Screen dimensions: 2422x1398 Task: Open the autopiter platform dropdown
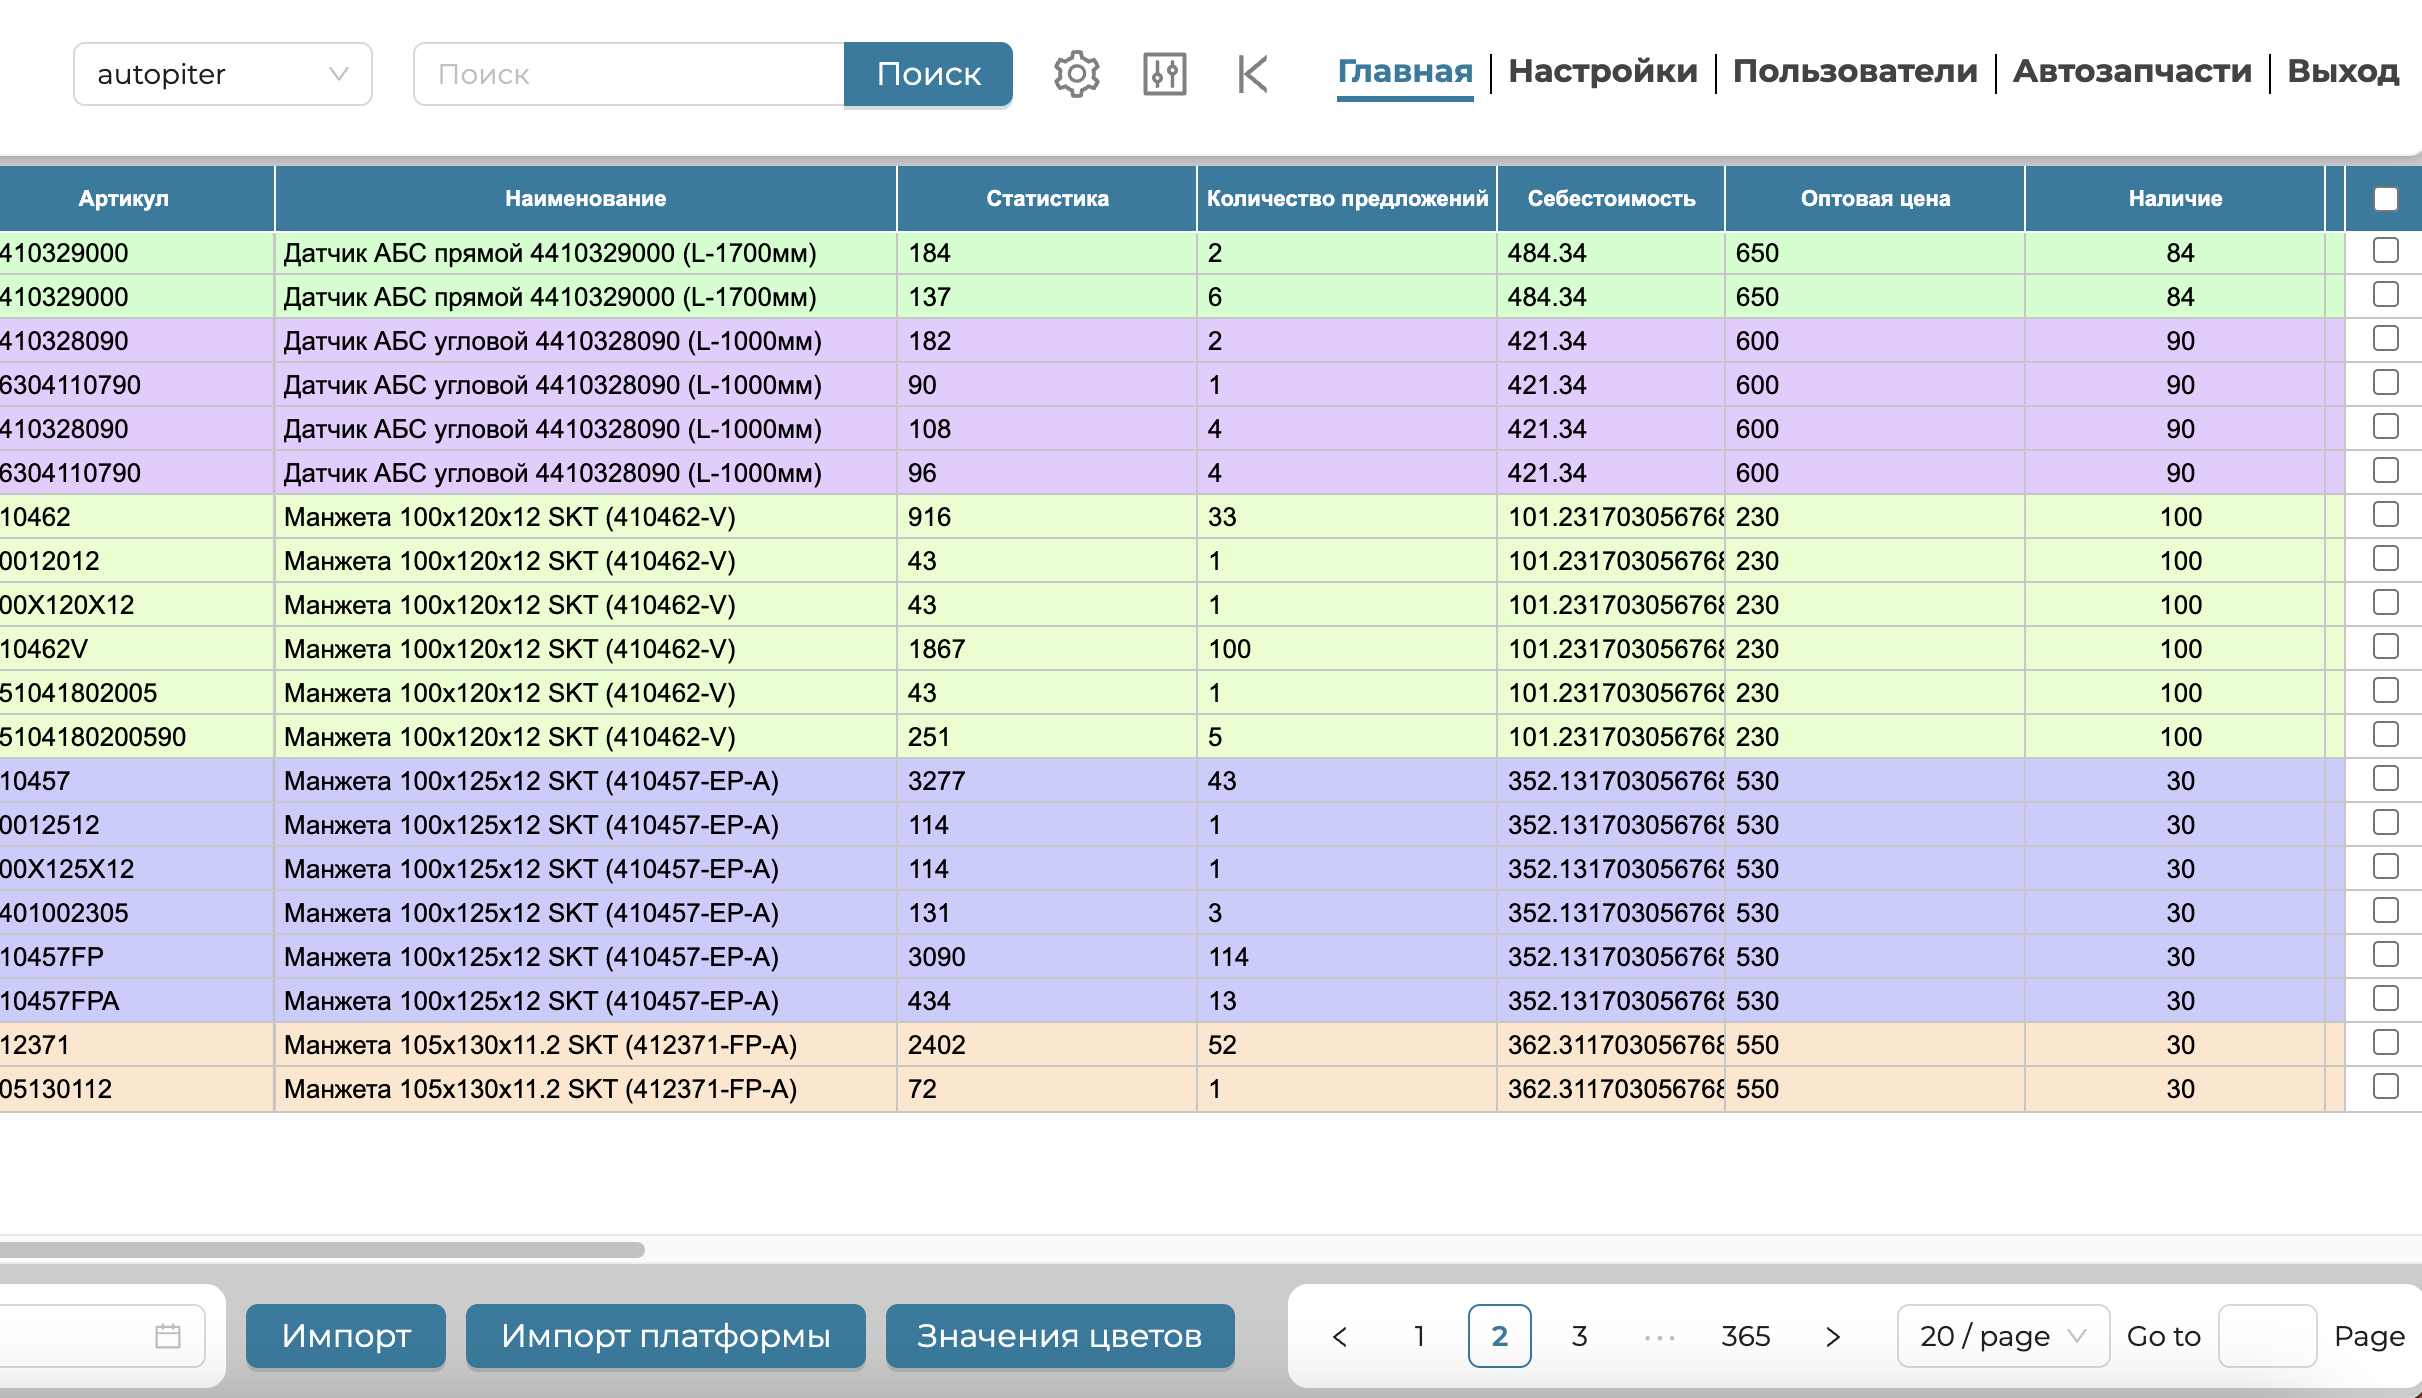click(x=222, y=74)
